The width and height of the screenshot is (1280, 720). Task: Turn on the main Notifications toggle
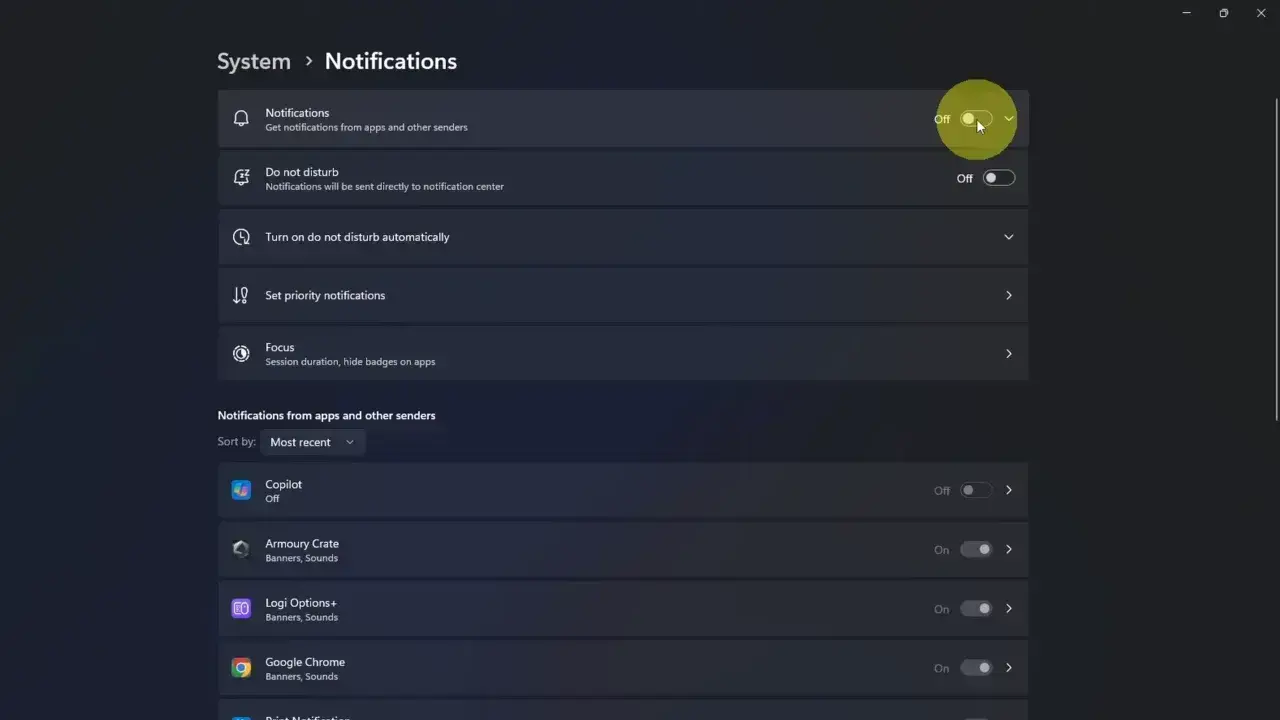[x=976, y=119]
